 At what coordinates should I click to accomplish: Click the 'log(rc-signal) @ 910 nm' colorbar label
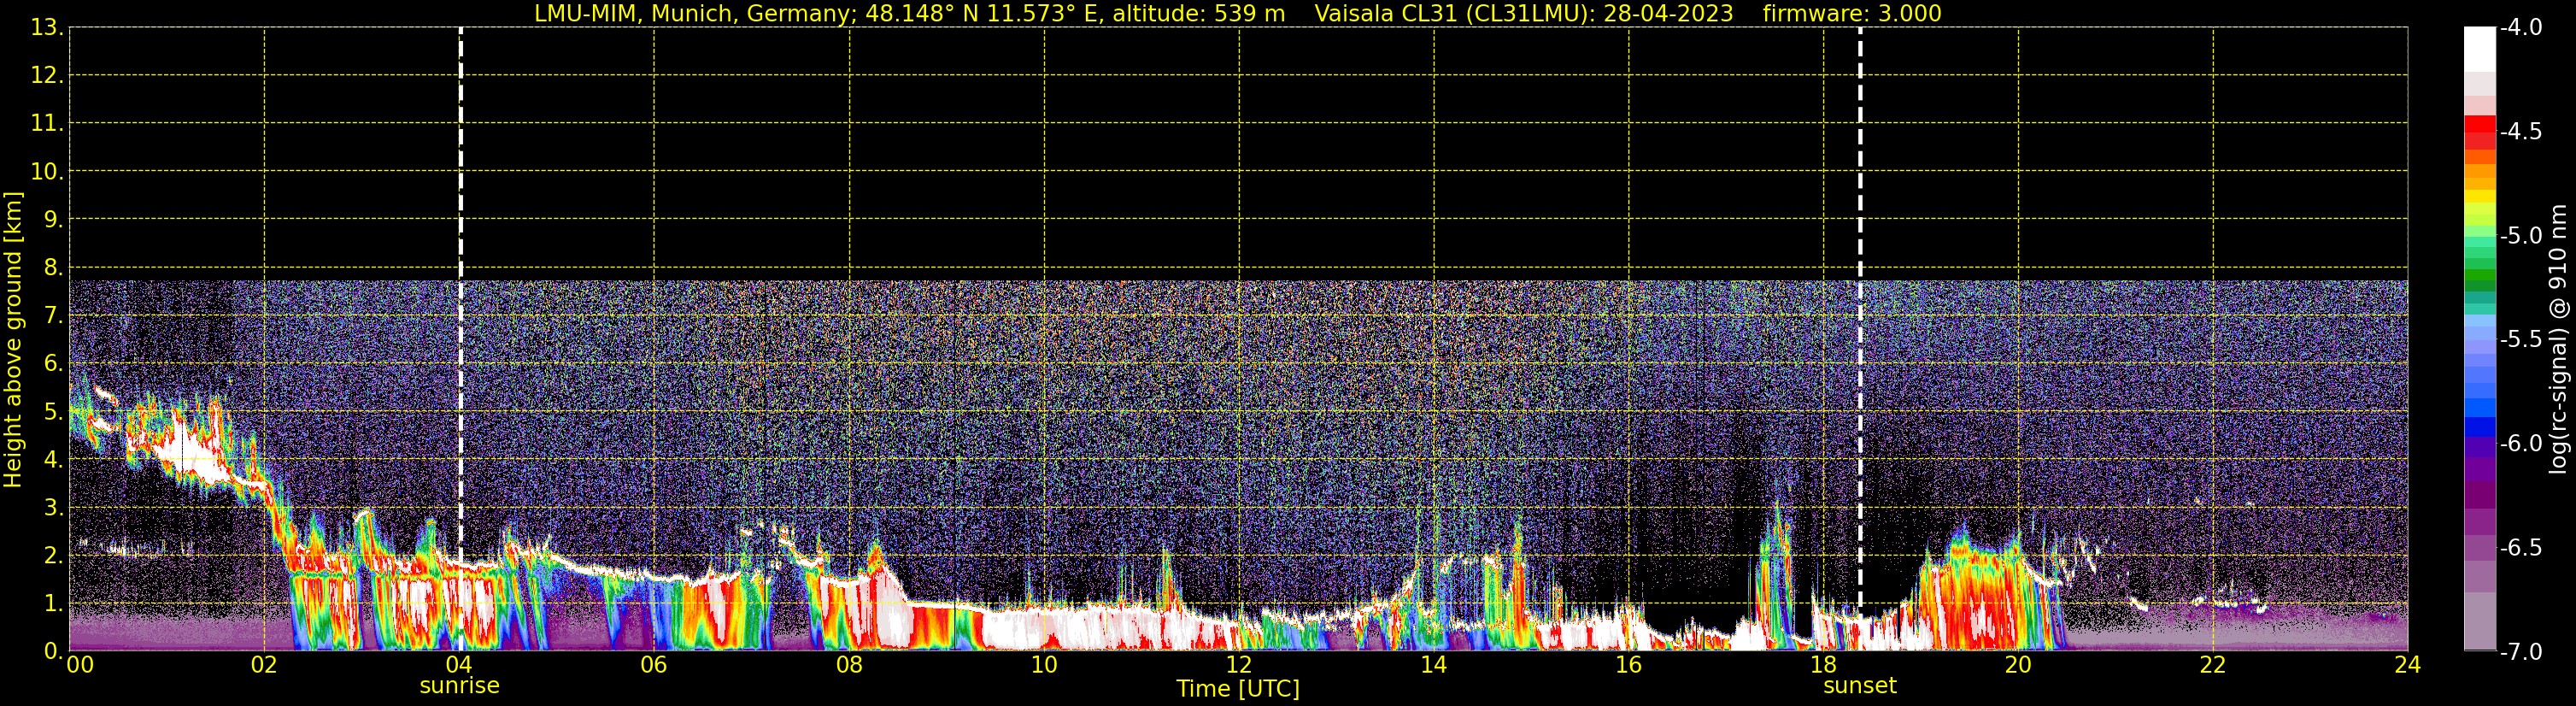point(2558,339)
